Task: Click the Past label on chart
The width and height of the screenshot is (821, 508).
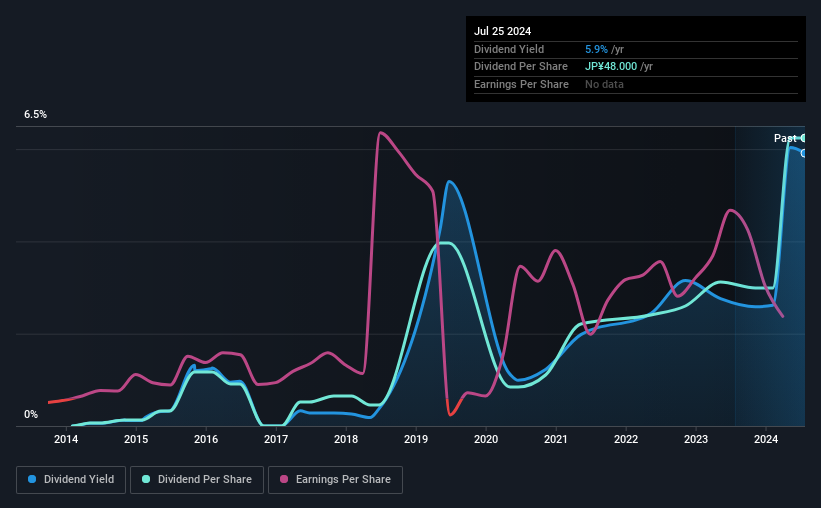Action: tap(785, 138)
